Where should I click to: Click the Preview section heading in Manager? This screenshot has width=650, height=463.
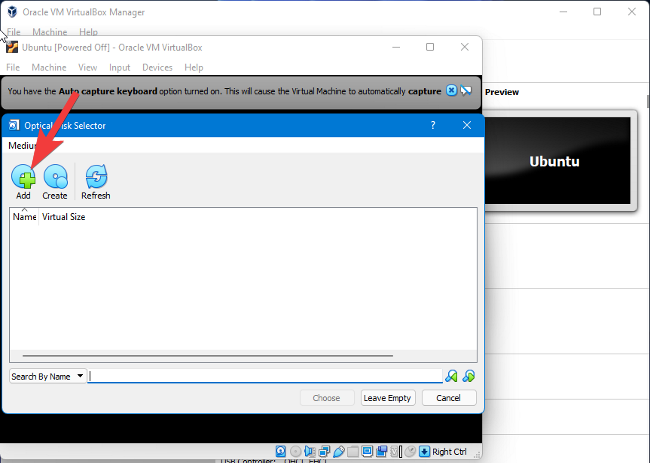pyautogui.click(x=502, y=92)
